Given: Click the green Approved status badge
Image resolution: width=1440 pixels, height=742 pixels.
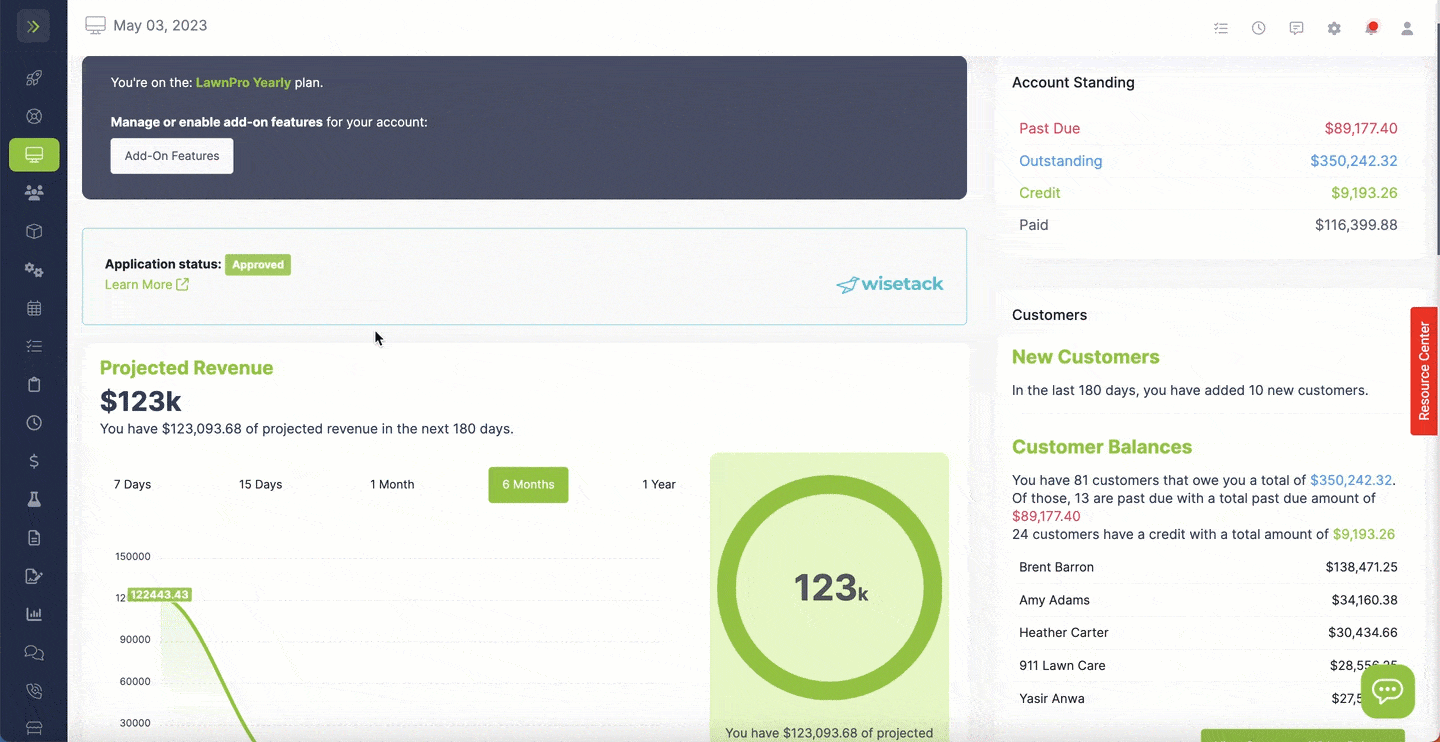Looking at the screenshot, I should tap(258, 265).
